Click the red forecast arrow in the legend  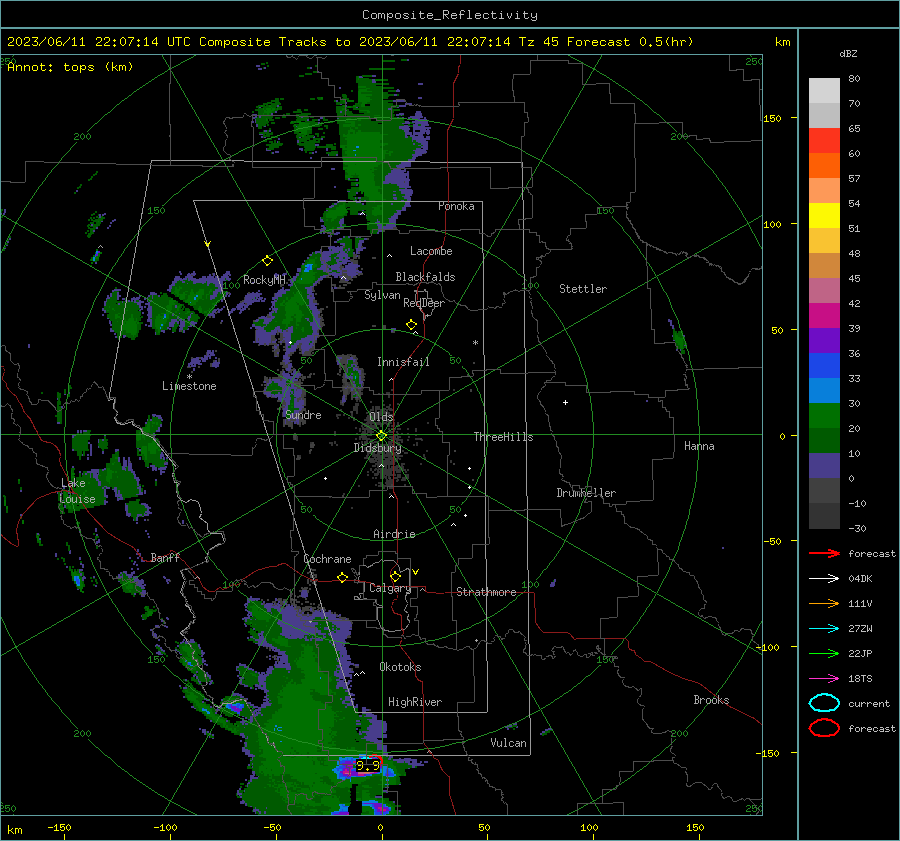coord(824,553)
